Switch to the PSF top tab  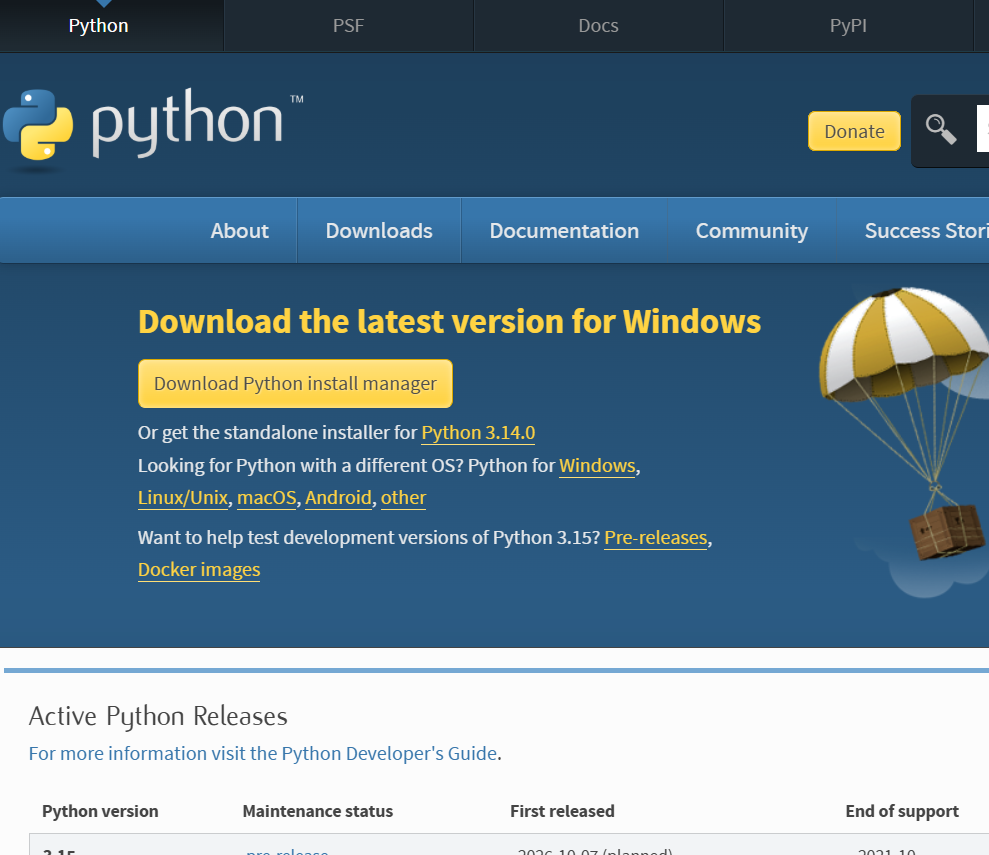pos(348,26)
